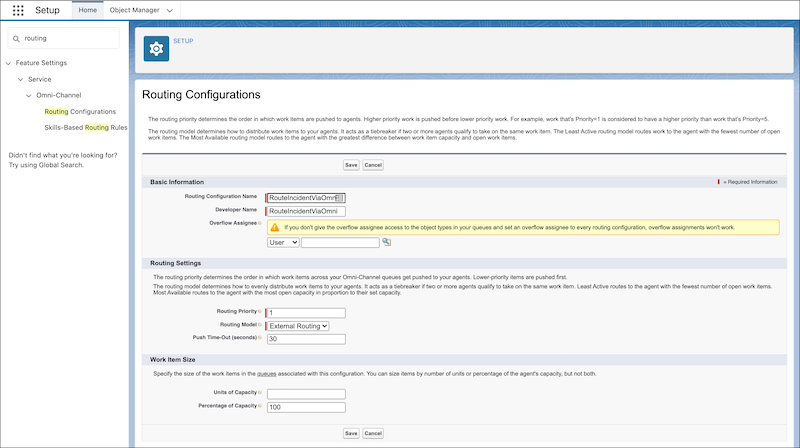Click the Work Item Size section header
The width and height of the screenshot is (800, 448).
172,360
